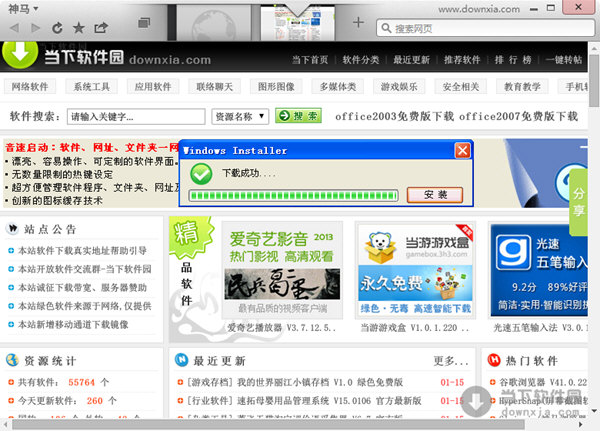Open 当下首页 in the navigation bar
Image resolution: width=600 pixels, height=431 pixels.
click(x=310, y=60)
